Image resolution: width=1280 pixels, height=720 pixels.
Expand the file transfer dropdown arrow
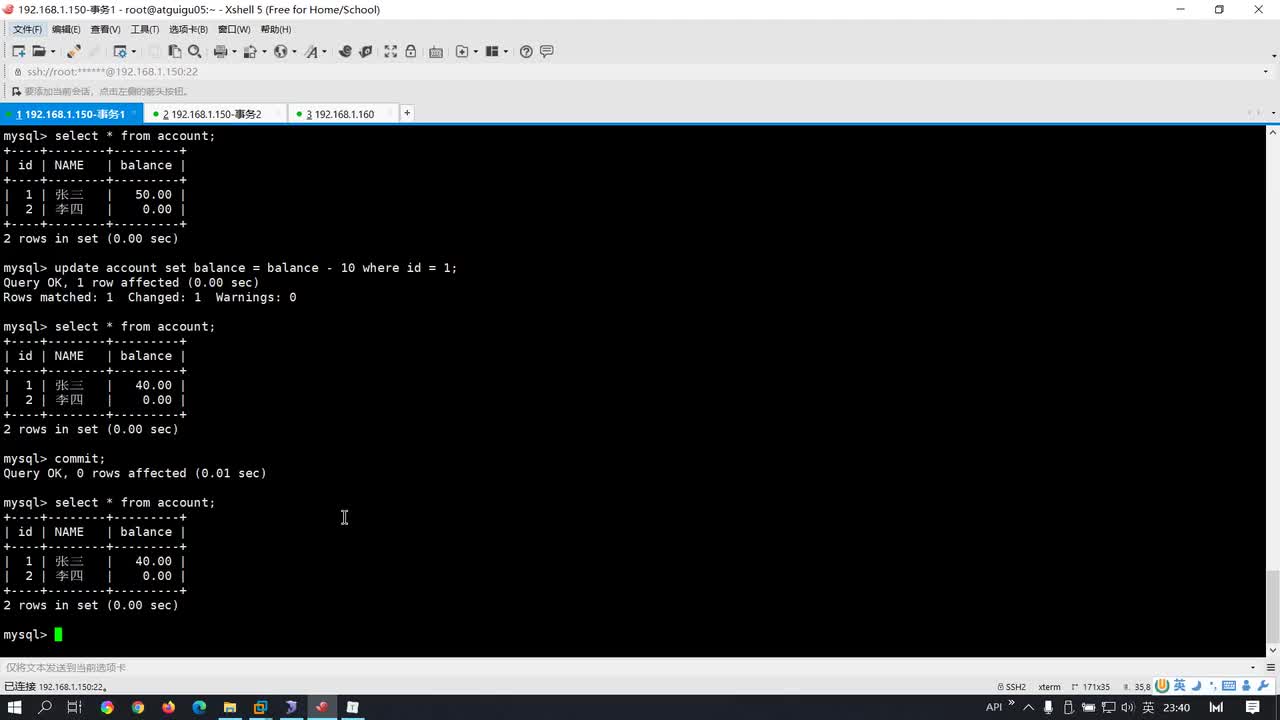coord(264,51)
